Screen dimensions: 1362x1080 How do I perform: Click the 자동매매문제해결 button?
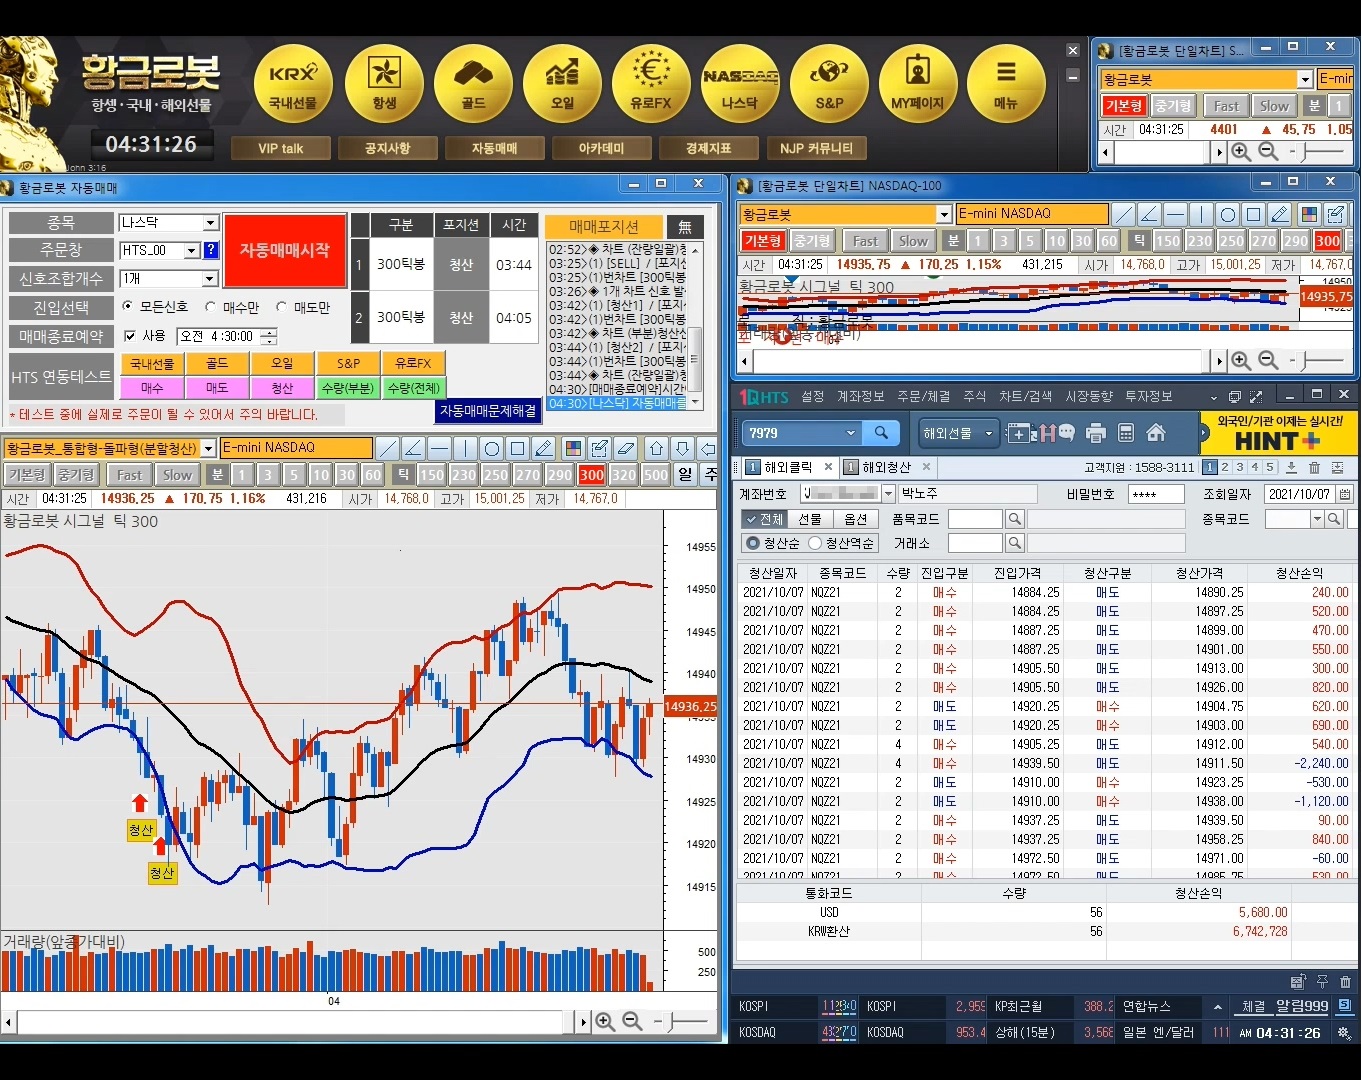488,411
